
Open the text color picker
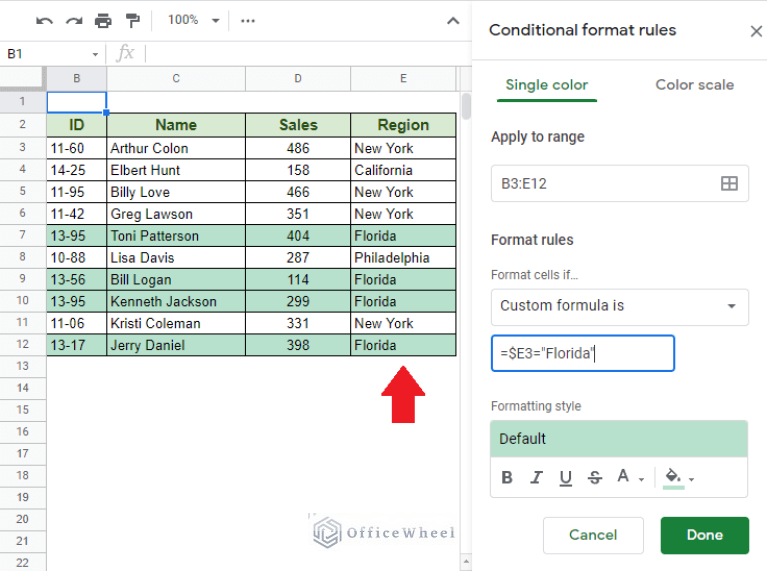(x=628, y=478)
